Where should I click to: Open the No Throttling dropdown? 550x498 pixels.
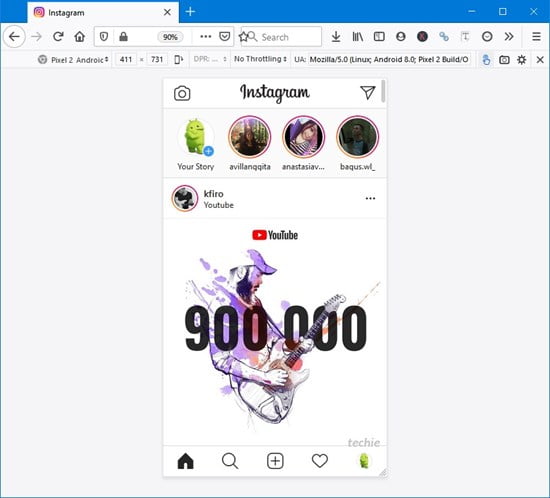coord(261,59)
